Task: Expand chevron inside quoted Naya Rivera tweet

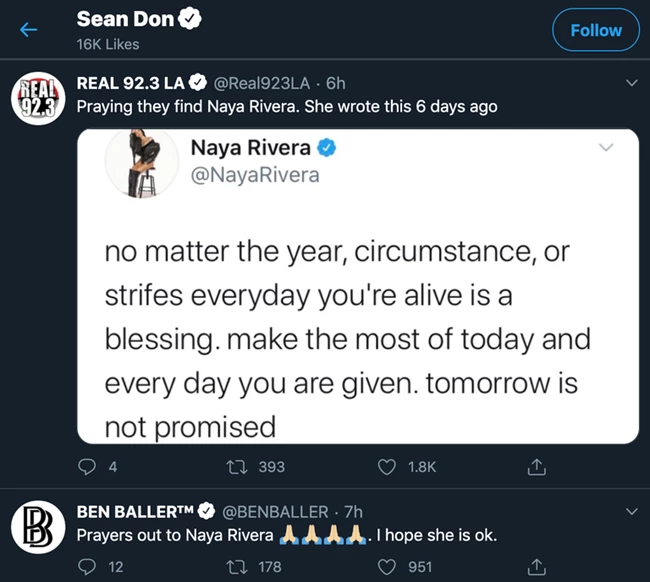Action: tap(606, 148)
